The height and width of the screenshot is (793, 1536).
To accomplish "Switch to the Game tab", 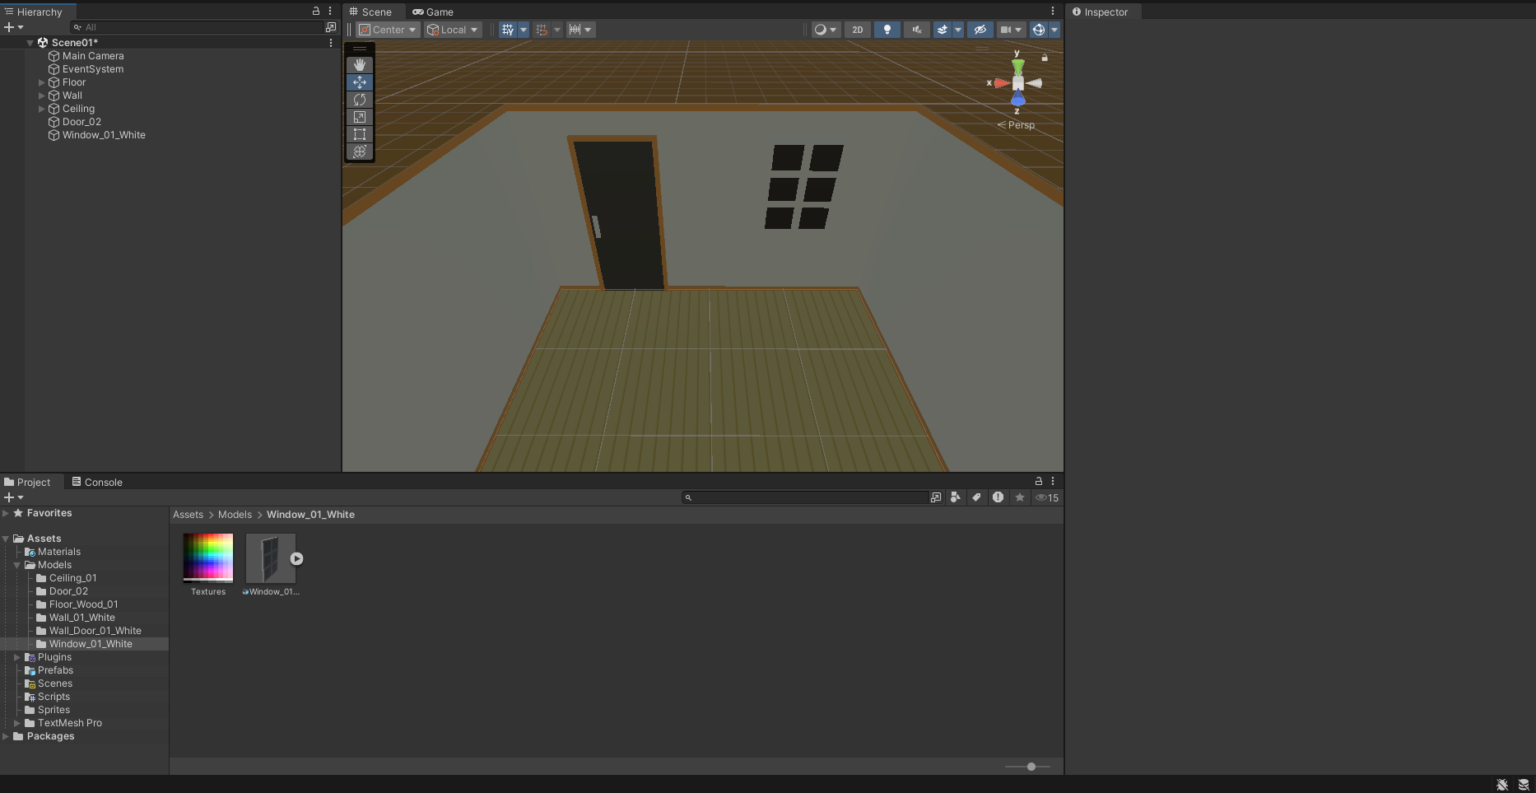I will pos(433,11).
